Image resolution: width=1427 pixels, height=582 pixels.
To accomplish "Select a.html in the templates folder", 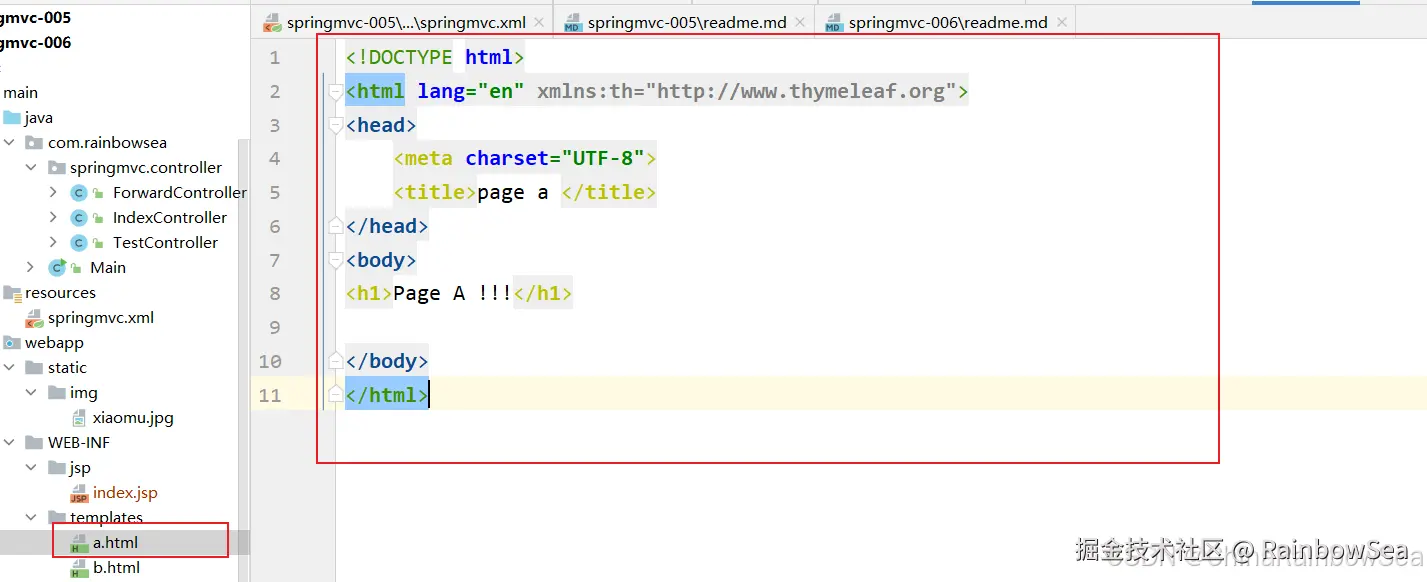I will (115, 543).
